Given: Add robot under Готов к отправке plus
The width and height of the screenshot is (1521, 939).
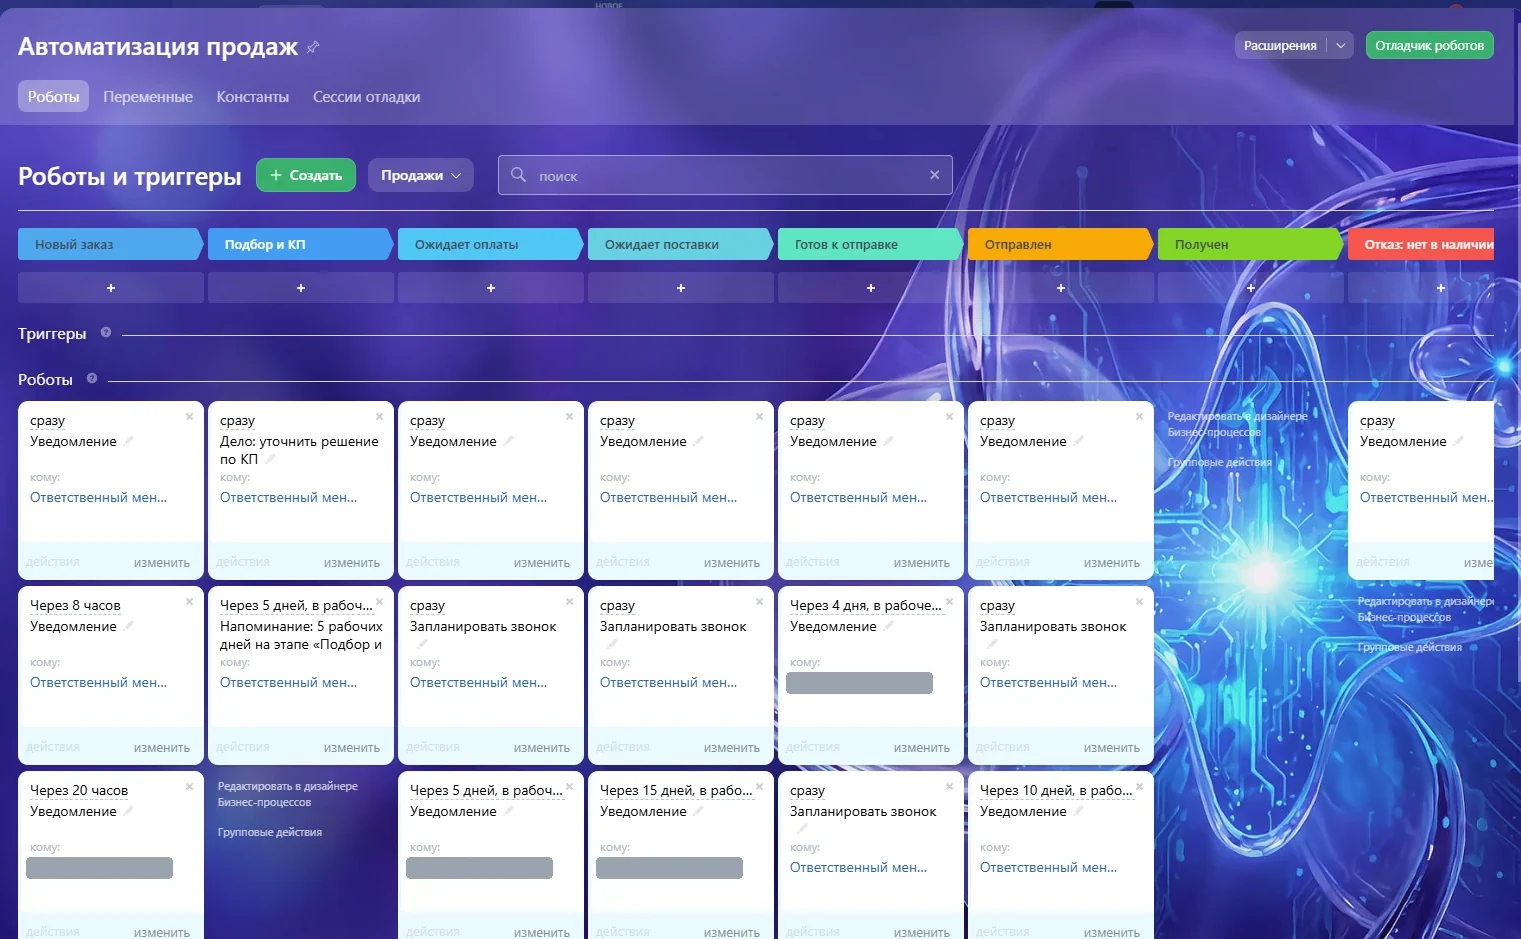Looking at the screenshot, I should (871, 288).
